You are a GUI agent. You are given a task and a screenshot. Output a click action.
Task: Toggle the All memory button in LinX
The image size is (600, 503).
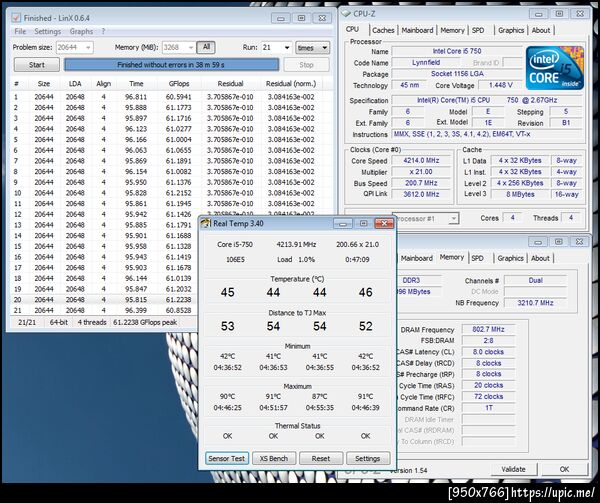[x=206, y=47]
